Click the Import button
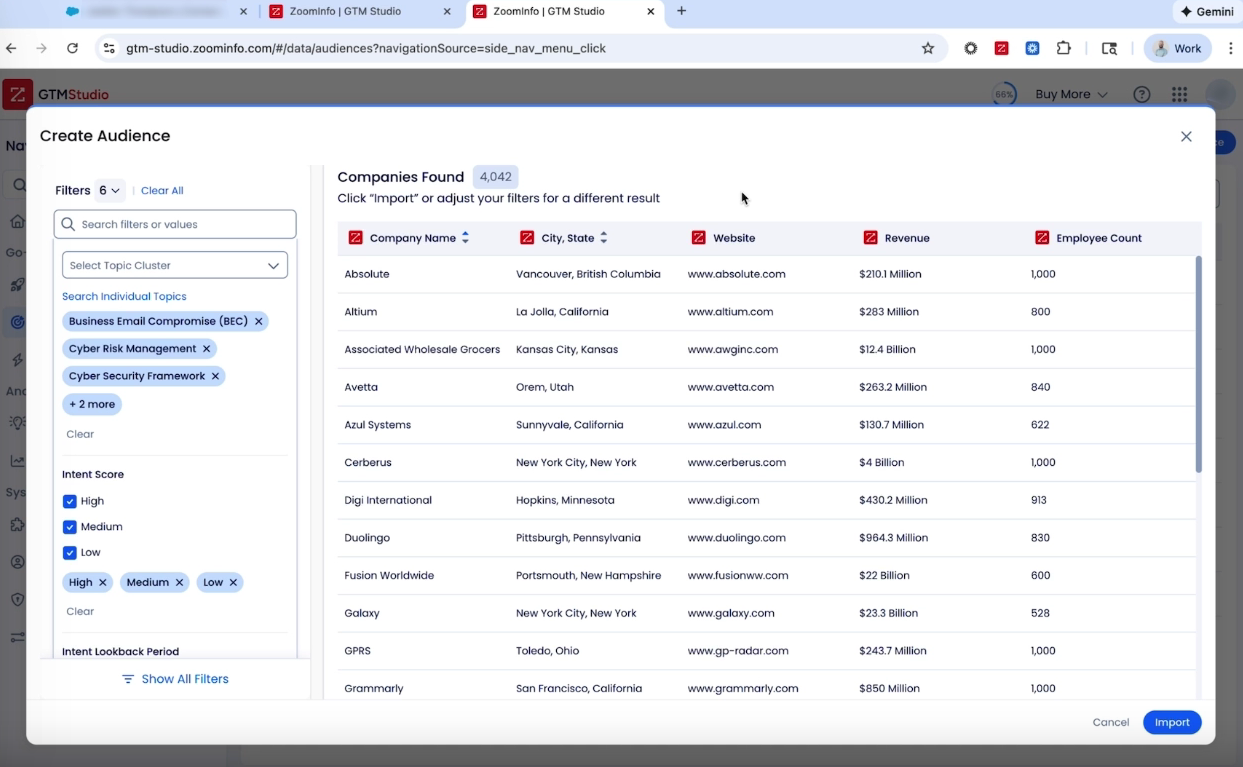This screenshot has height=767, width=1243. [1172, 722]
